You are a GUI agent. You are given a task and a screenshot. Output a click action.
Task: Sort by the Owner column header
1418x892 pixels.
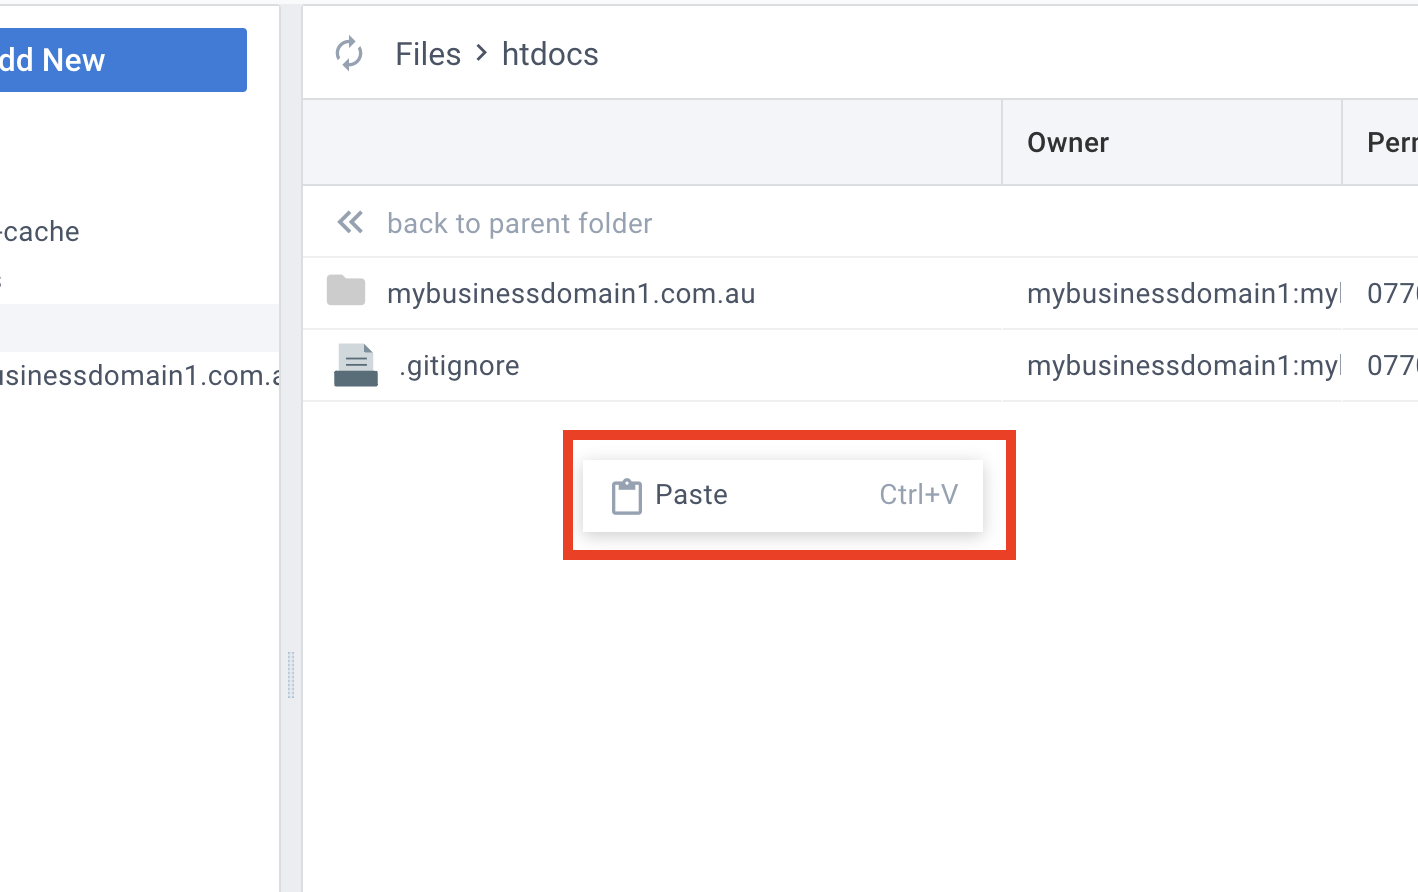tap(1068, 143)
